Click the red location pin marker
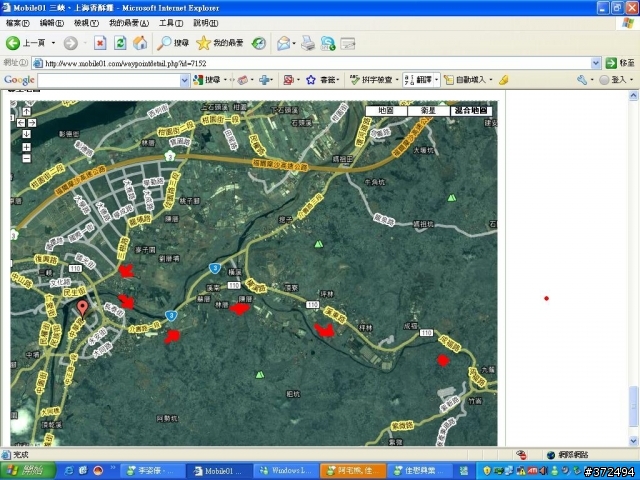Viewport: 640px width, 480px height. pyautogui.click(x=82, y=309)
